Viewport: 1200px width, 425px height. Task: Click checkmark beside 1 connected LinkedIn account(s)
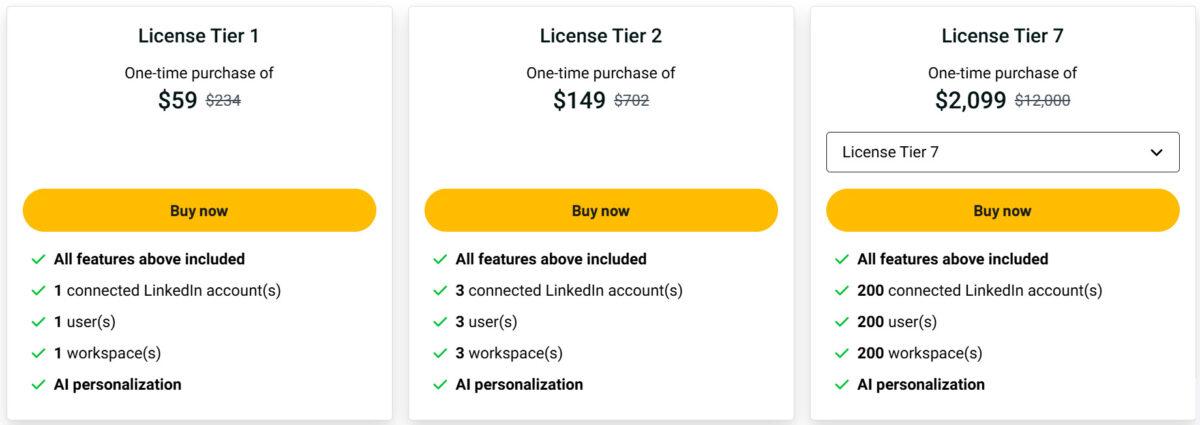[38, 291]
